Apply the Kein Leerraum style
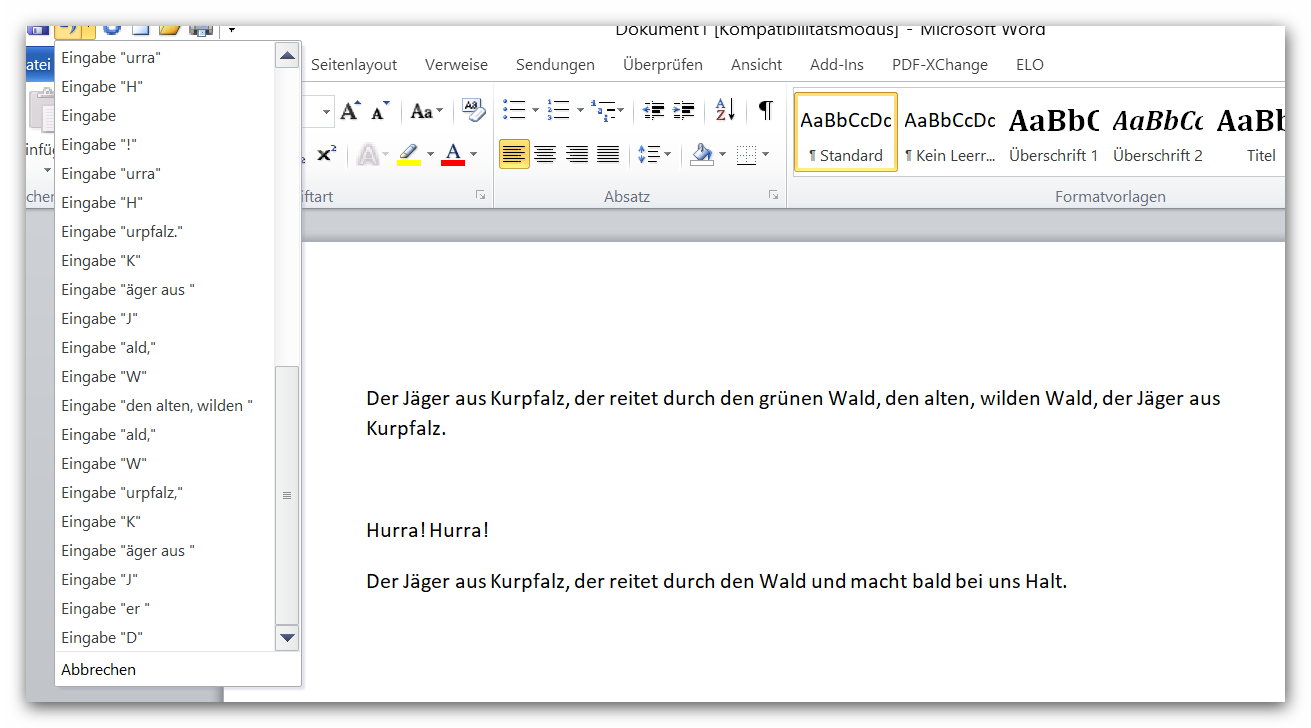 pos(950,133)
